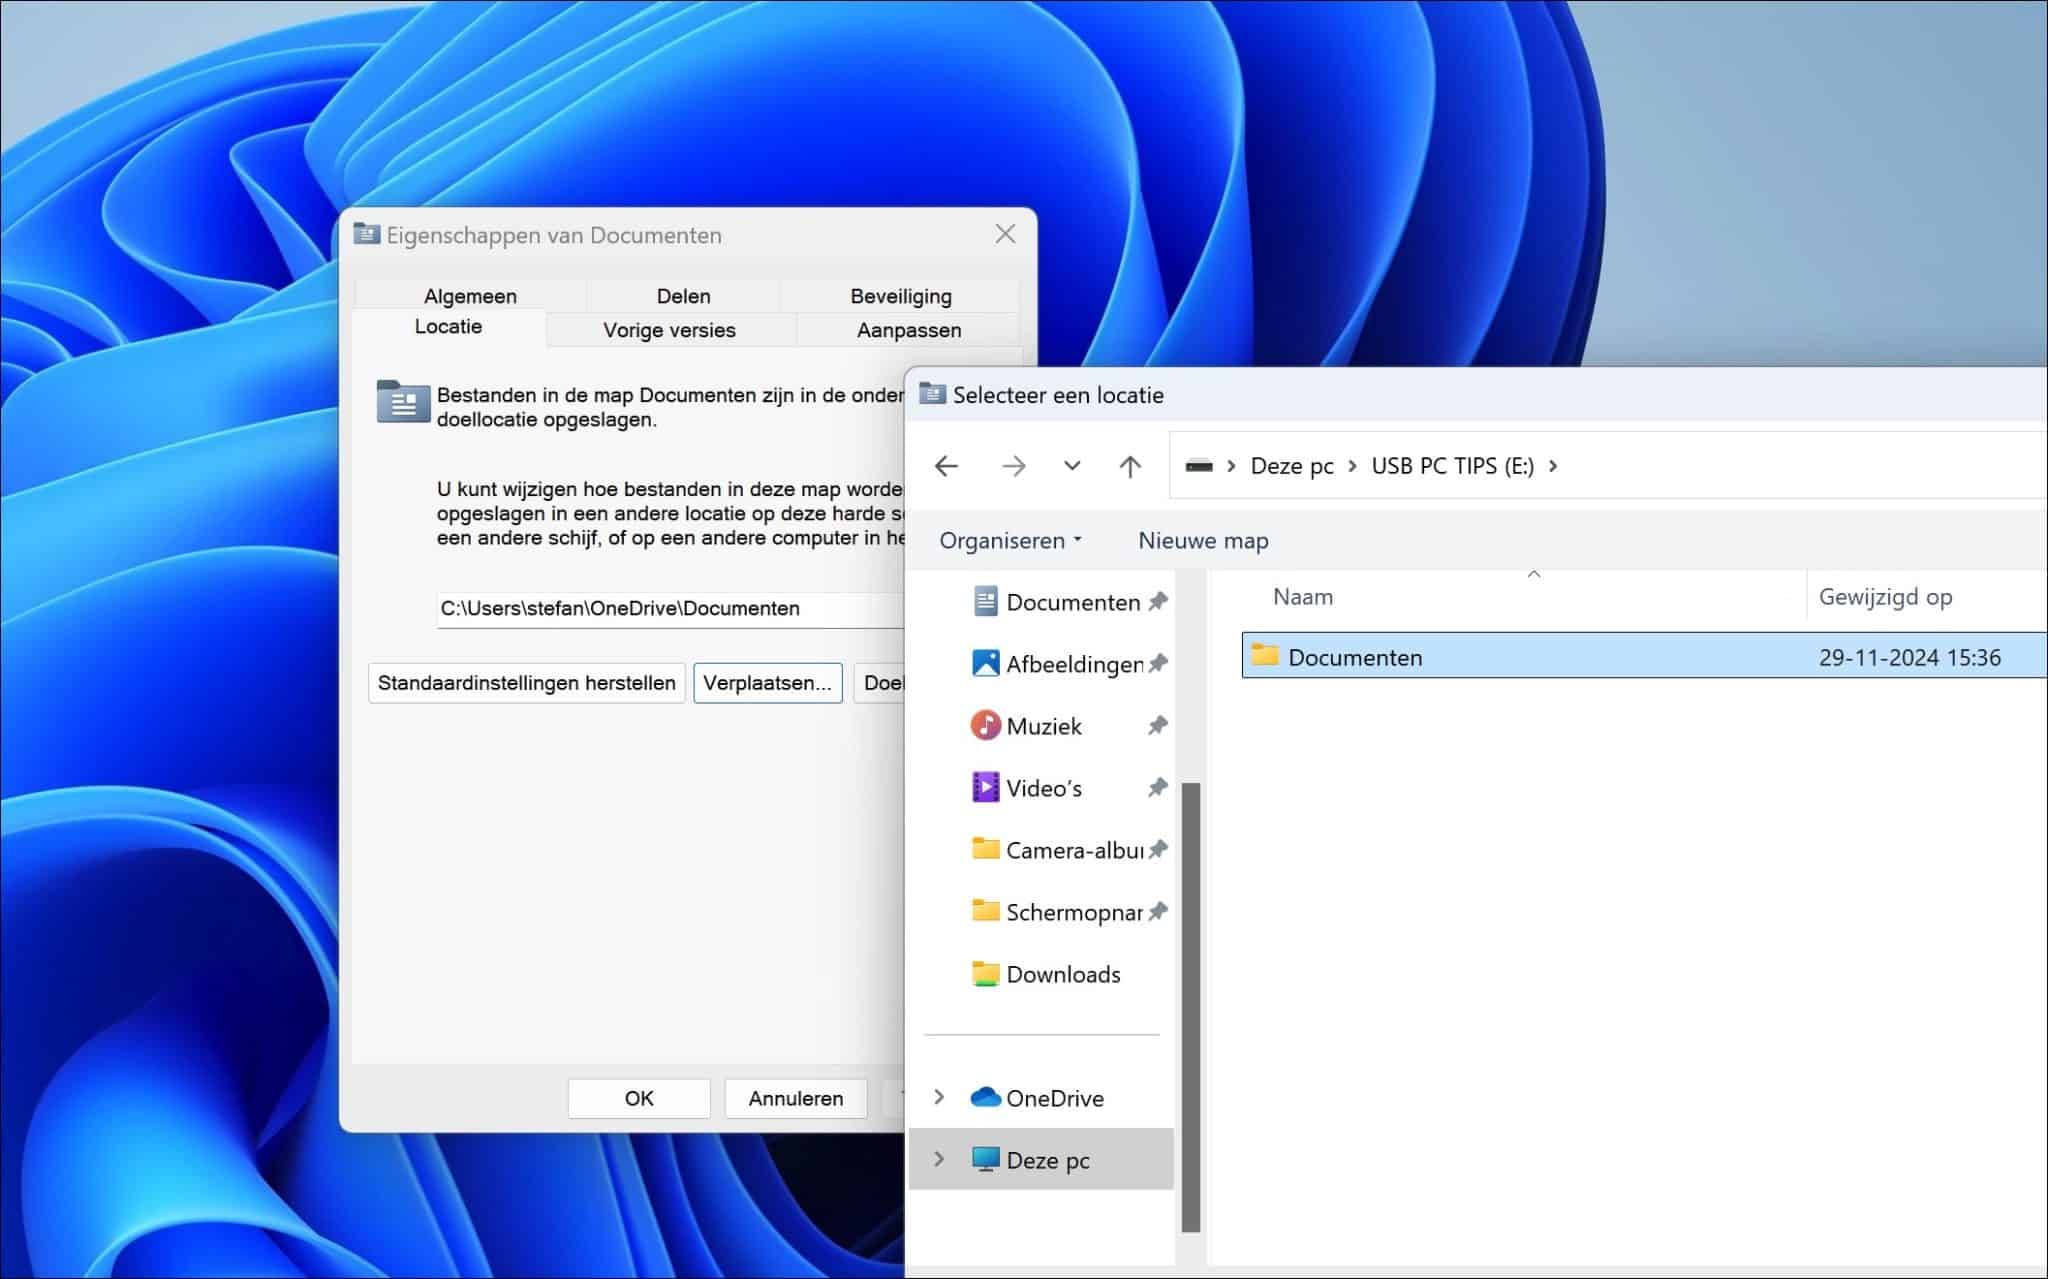2048x1279 pixels.
Task: Go up one folder level arrow
Action: [x=1130, y=466]
